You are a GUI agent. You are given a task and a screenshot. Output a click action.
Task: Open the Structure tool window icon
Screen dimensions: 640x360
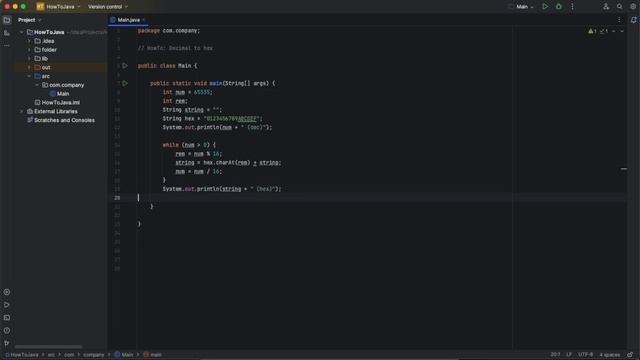(x=7, y=33)
